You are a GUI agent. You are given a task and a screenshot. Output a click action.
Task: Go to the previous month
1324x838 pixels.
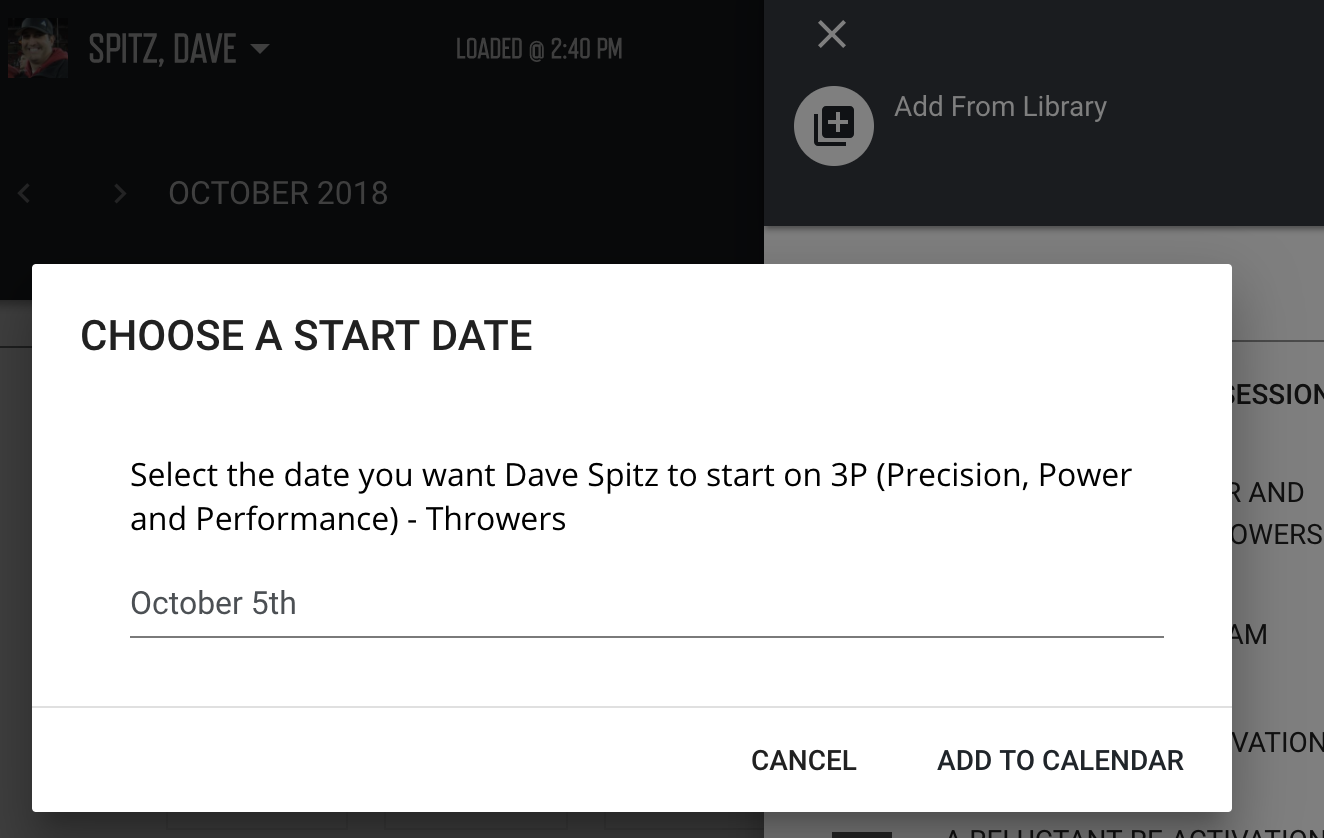[x=25, y=193]
